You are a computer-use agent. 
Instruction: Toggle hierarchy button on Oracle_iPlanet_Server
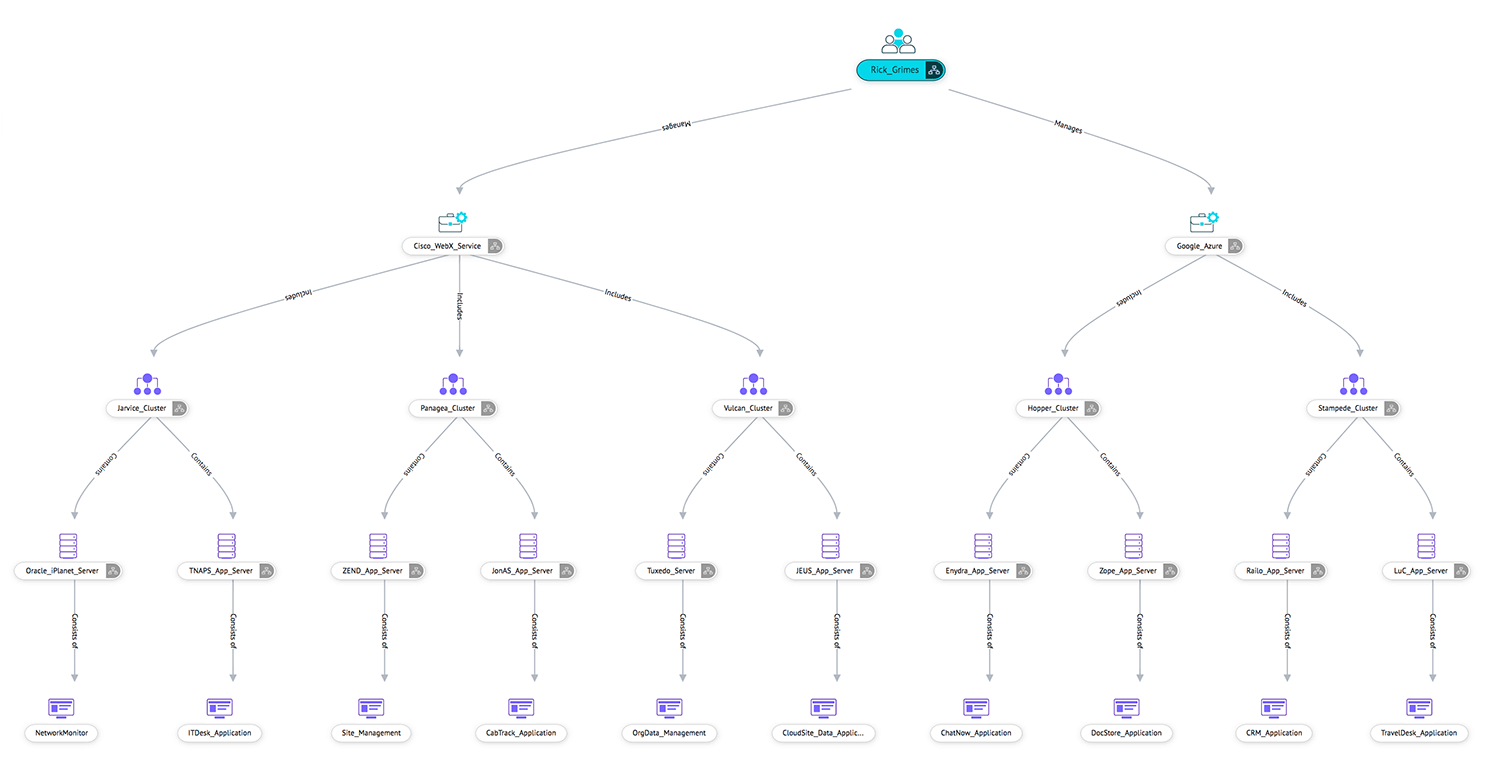click(x=113, y=571)
